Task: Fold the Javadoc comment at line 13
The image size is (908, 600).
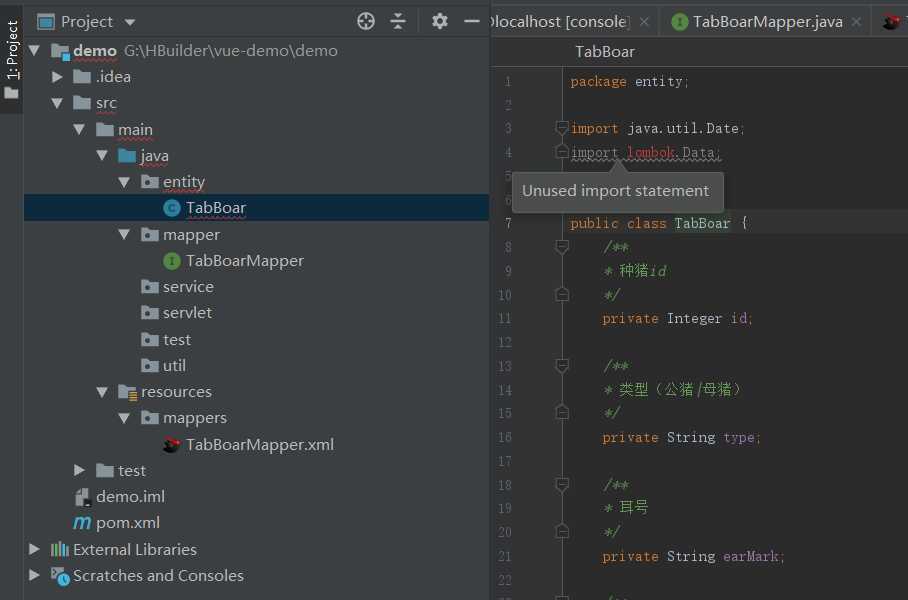Action: 561,365
